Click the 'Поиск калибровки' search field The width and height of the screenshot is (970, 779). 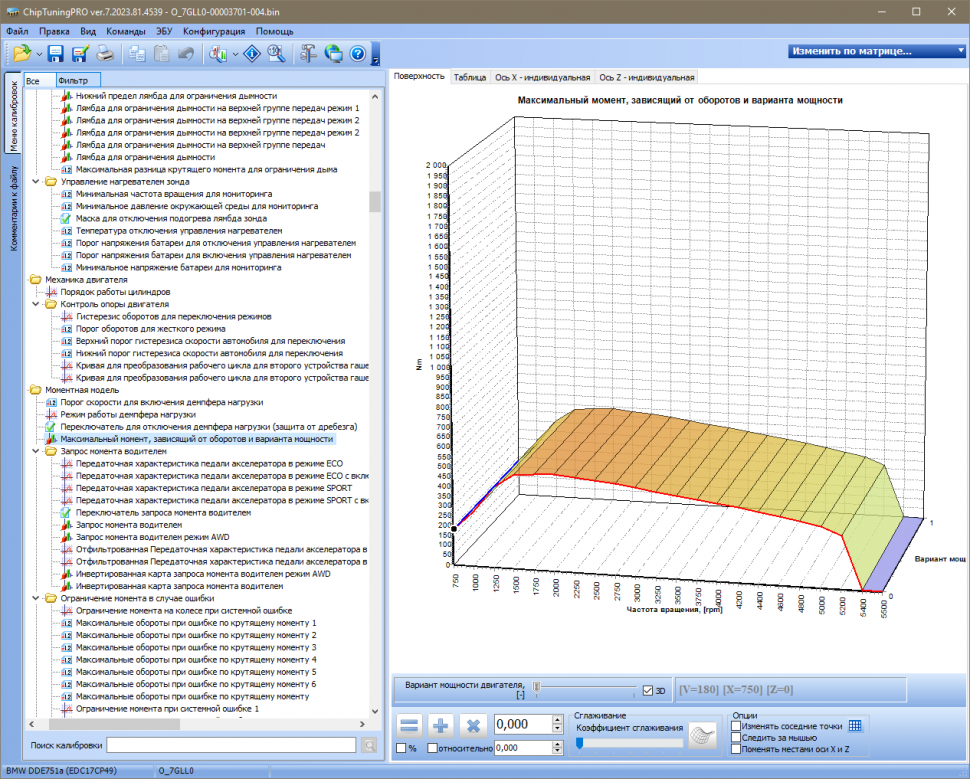(x=231, y=745)
